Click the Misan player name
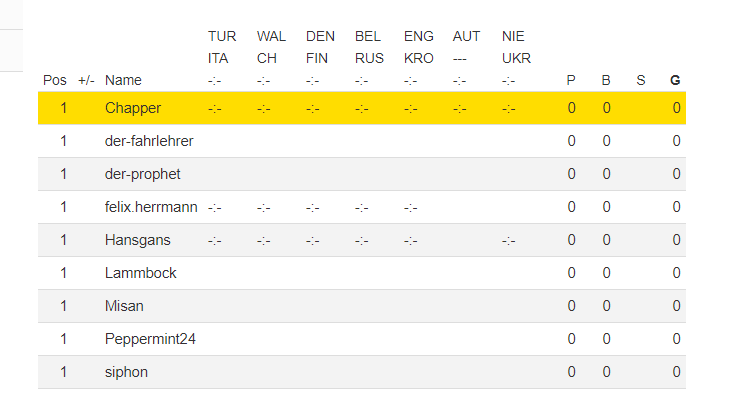The width and height of the screenshot is (740, 418). coord(124,306)
